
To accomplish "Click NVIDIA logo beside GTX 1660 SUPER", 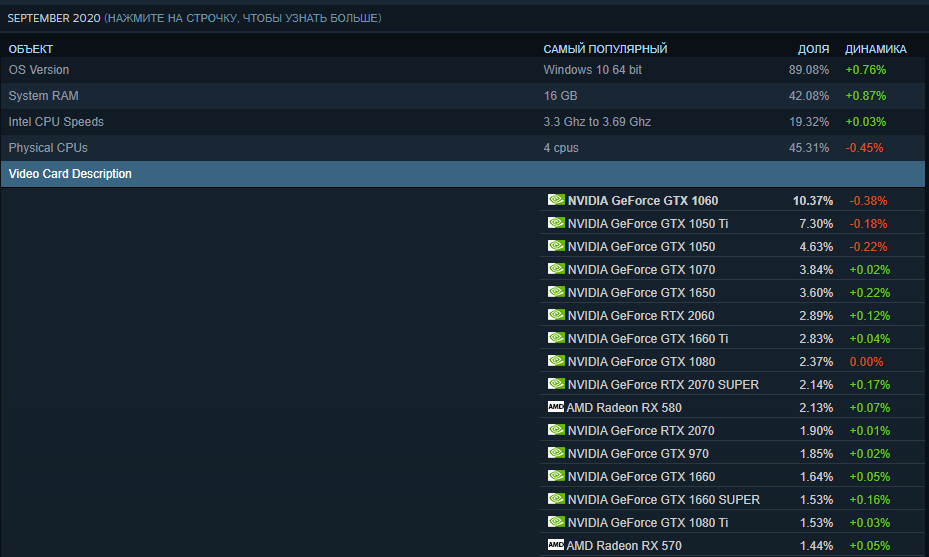I will pos(556,499).
